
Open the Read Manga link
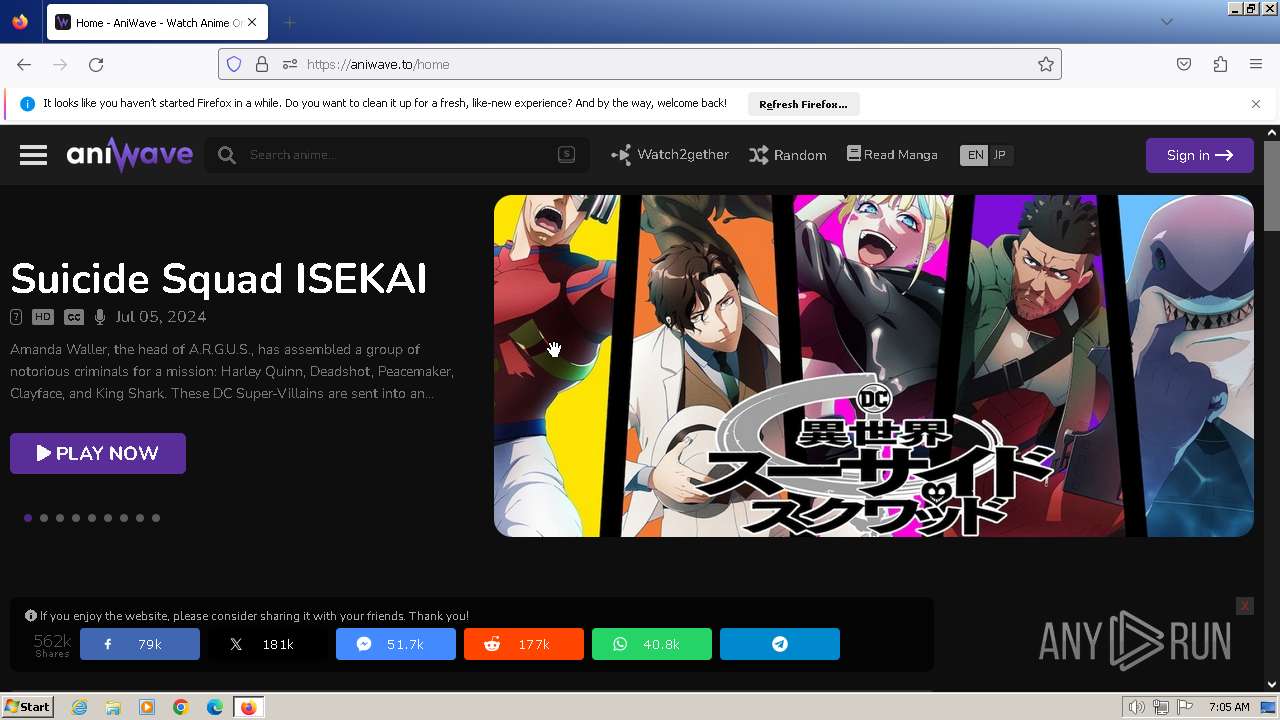coord(892,154)
